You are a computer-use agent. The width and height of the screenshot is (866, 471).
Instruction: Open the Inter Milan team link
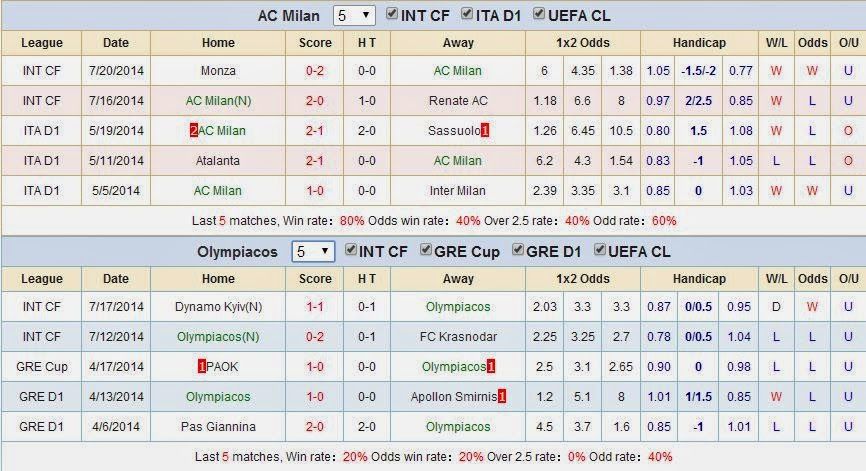tap(458, 190)
